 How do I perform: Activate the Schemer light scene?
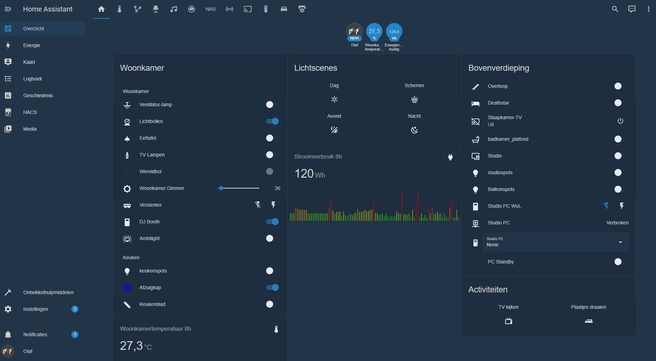[414, 100]
